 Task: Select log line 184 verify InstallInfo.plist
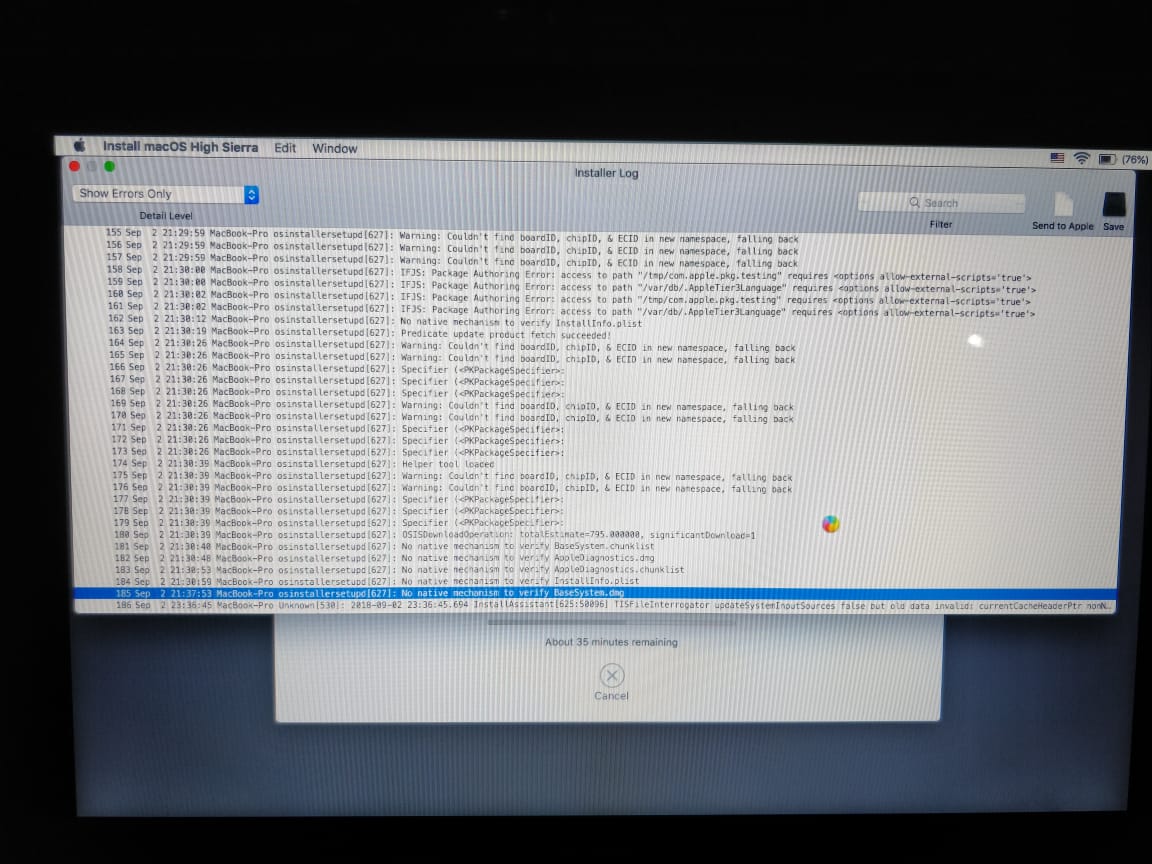[x=595, y=581]
